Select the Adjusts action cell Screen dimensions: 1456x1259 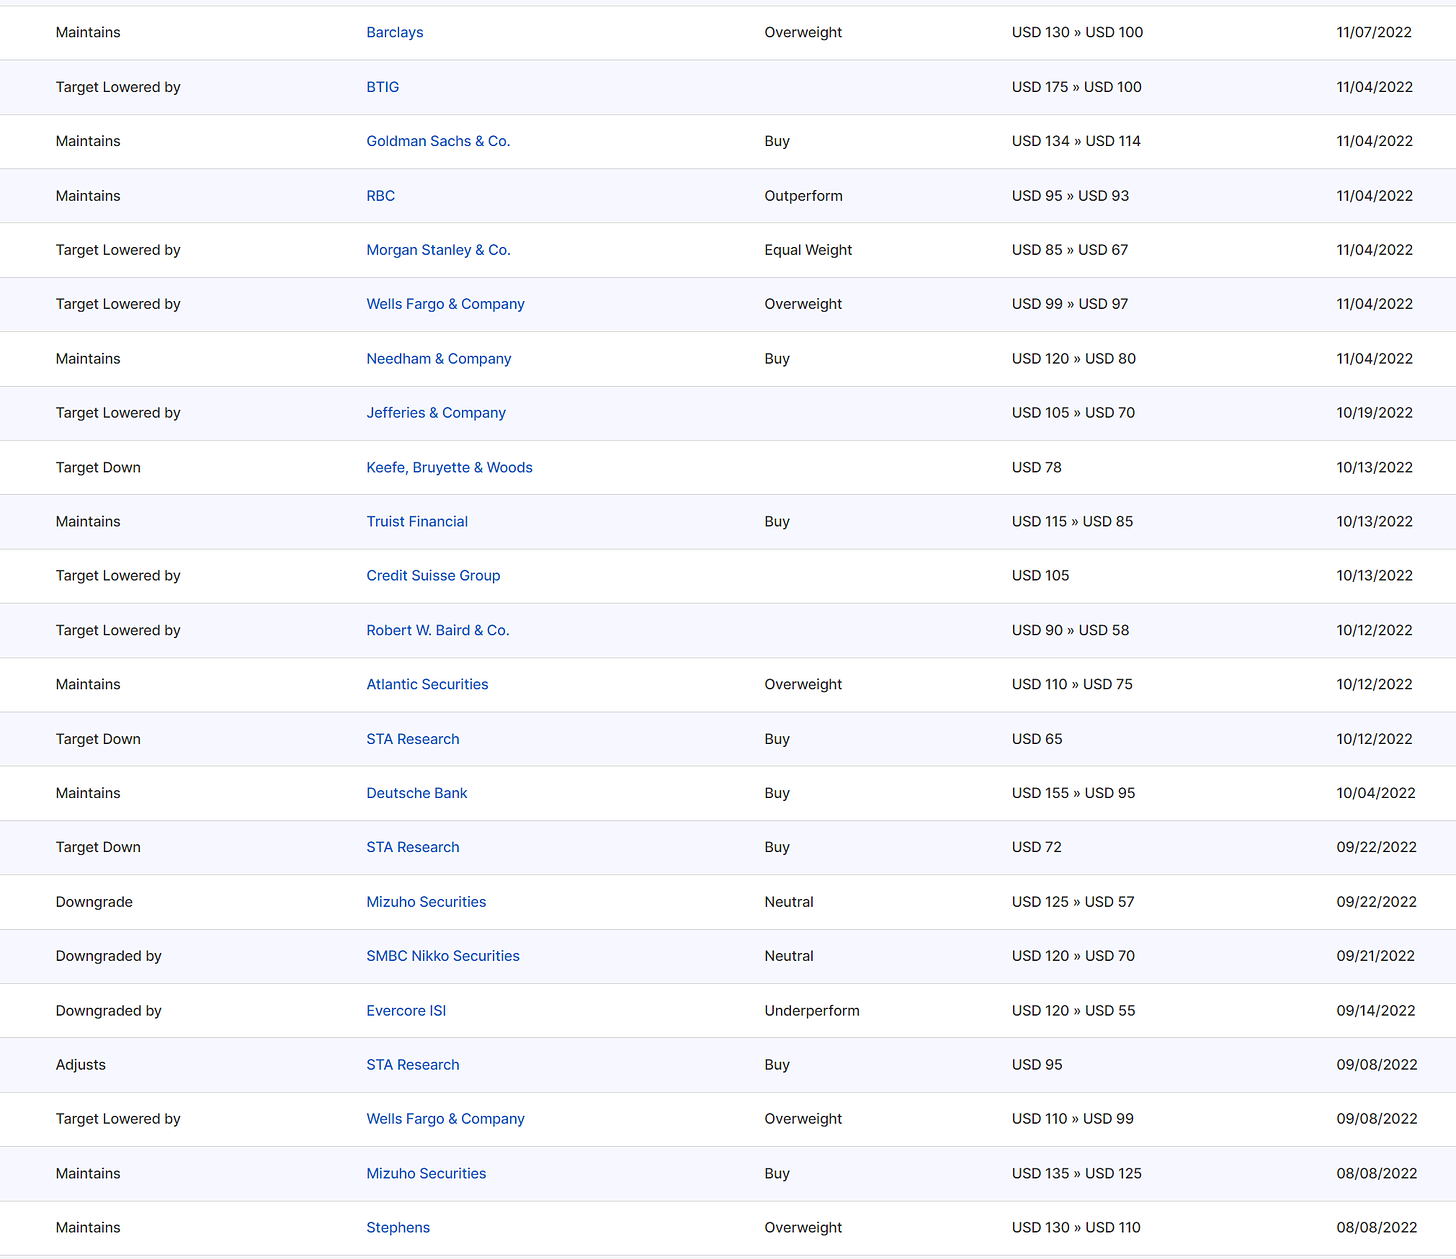coord(81,1065)
